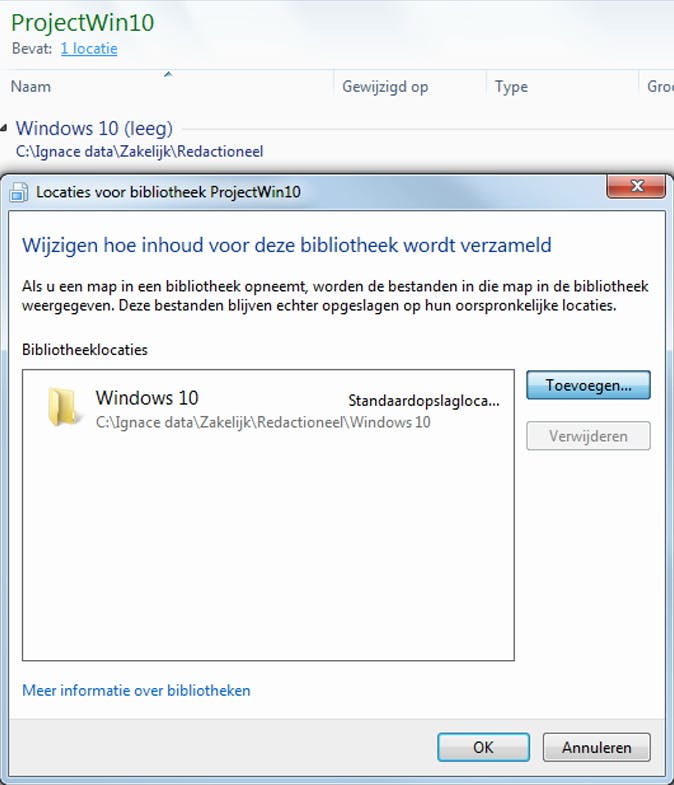The image size is (674, 785).
Task: Click the ProjectWin10 library title
Action: (x=83, y=23)
